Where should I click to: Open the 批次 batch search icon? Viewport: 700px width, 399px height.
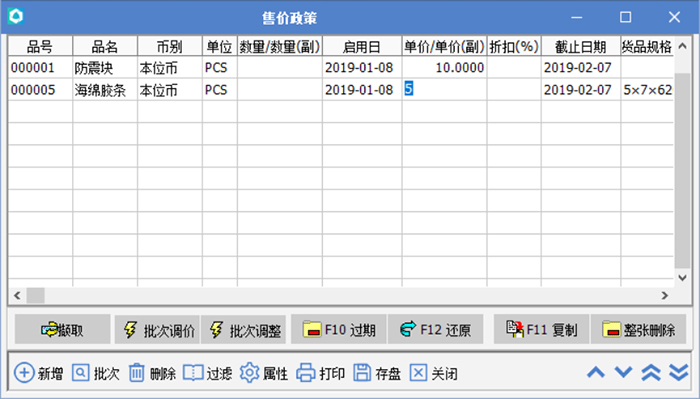coord(81,372)
